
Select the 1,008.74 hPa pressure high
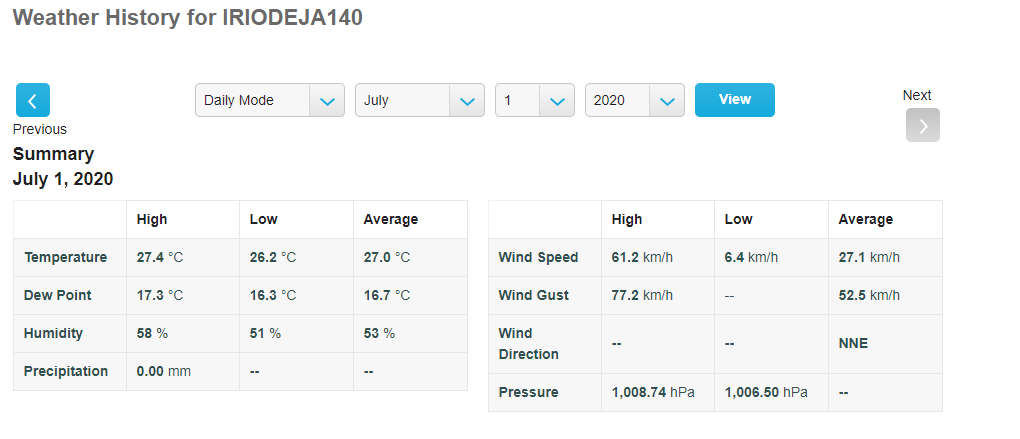(x=653, y=392)
